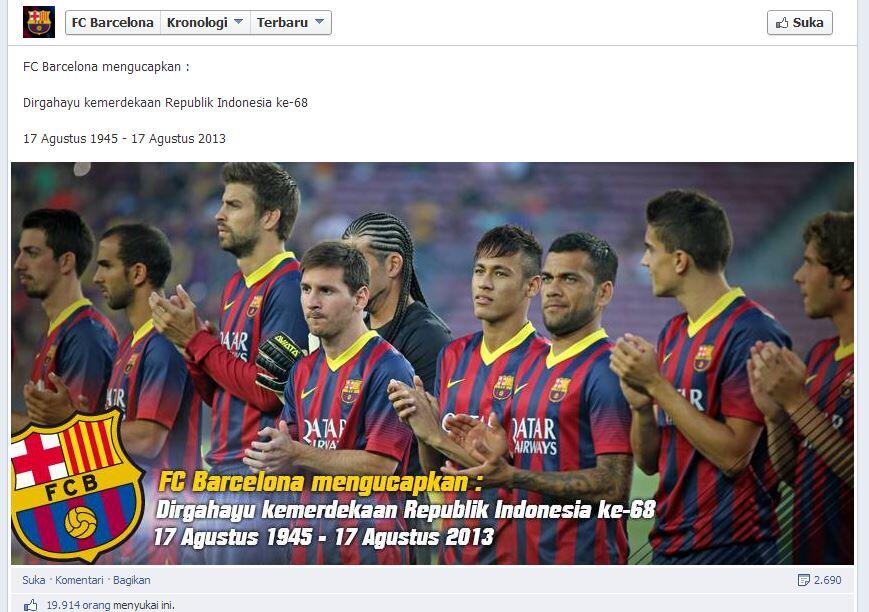Open the Terbaru dropdown arrow
The height and width of the screenshot is (612, 869).
[x=319, y=22]
